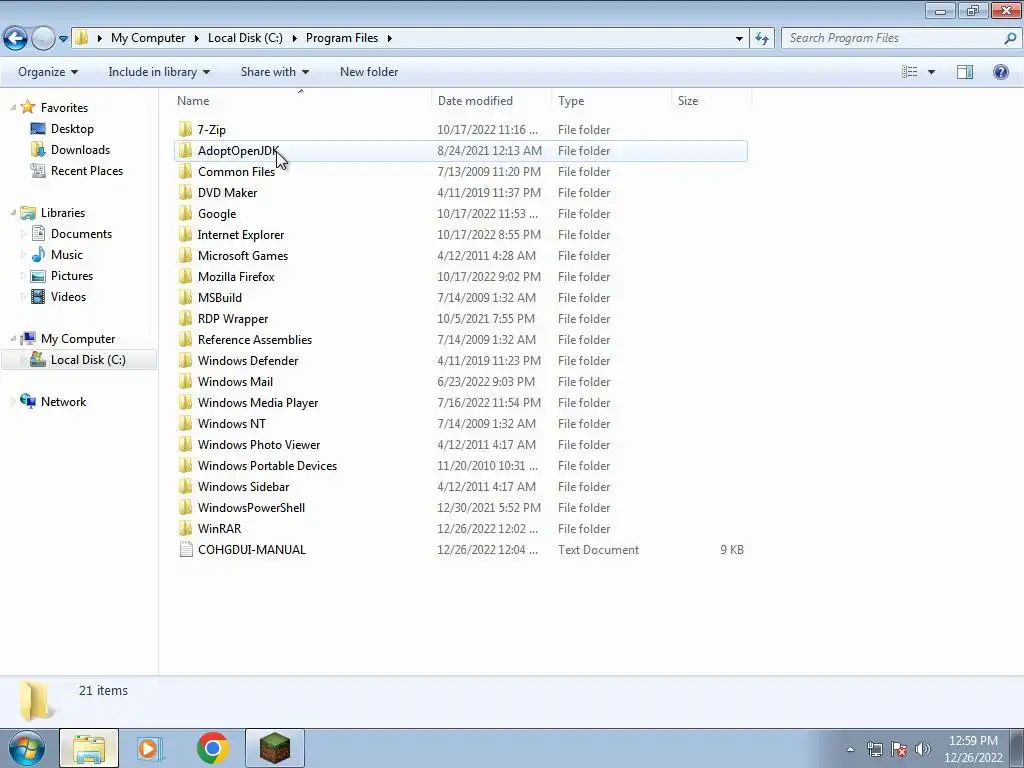Image resolution: width=1024 pixels, height=768 pixels.
Task: Select the Google folder icon
Action: [x=186, y=214]
